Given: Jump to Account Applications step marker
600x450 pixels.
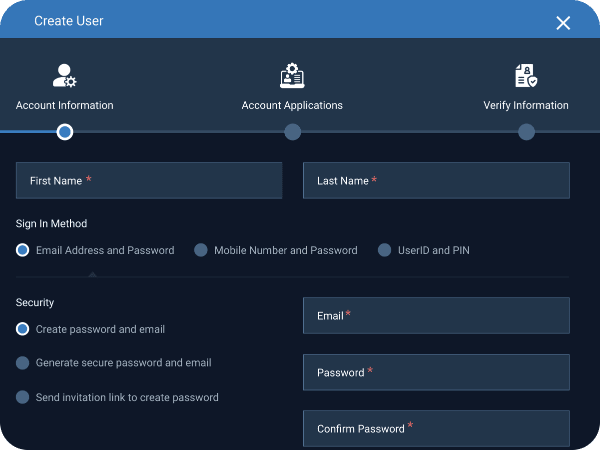Looking at the screenshot, I should (x=293, y=132).
